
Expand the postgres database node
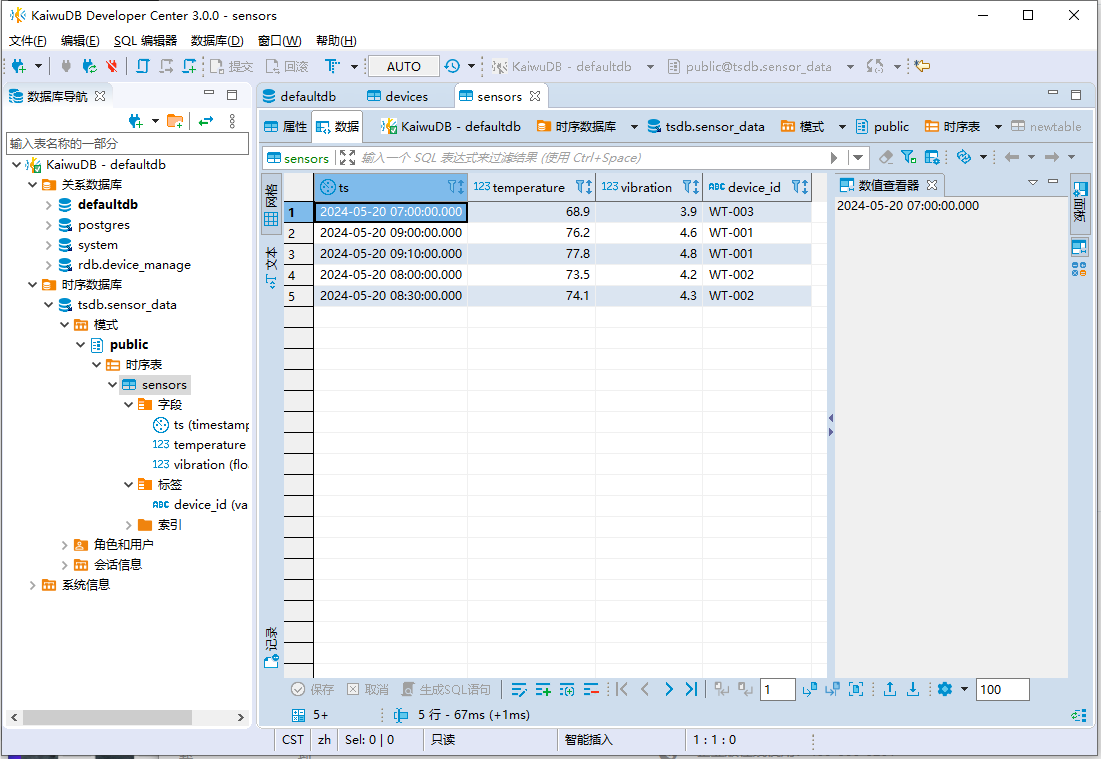[x=48, y=225]
